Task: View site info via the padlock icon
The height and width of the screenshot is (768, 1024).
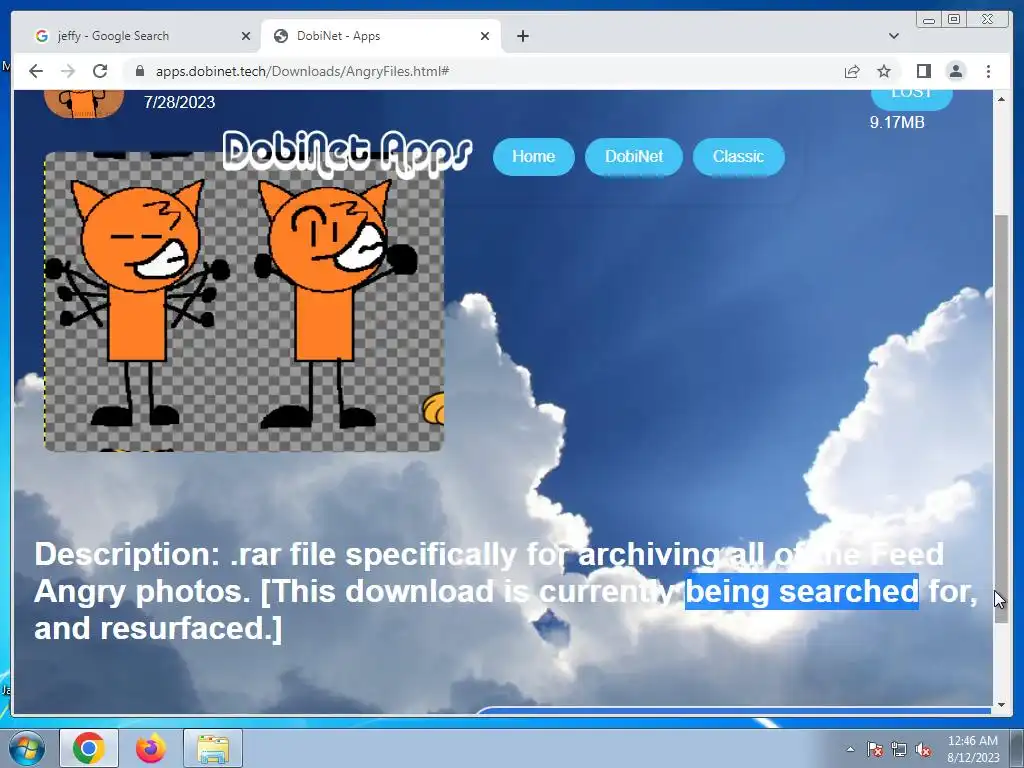Action: pyautogui.click(x=139, y=71)
